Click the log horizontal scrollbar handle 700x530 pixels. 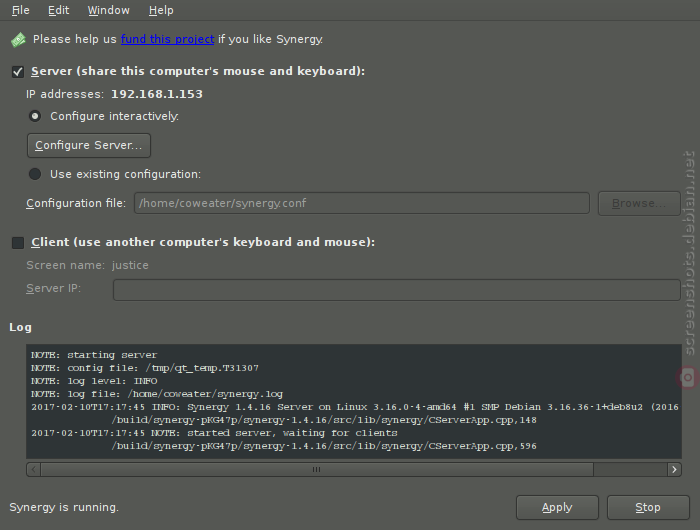[317, 469]
